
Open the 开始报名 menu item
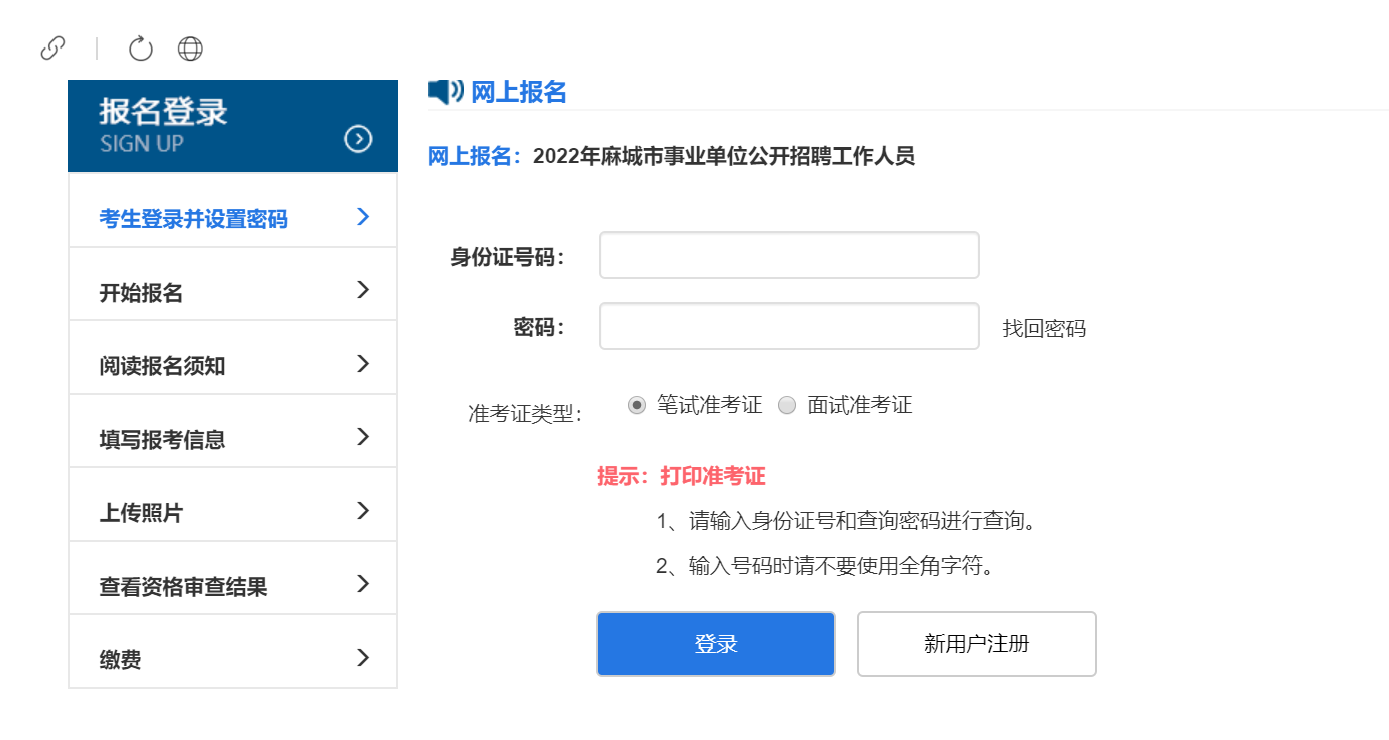[233, 284]
